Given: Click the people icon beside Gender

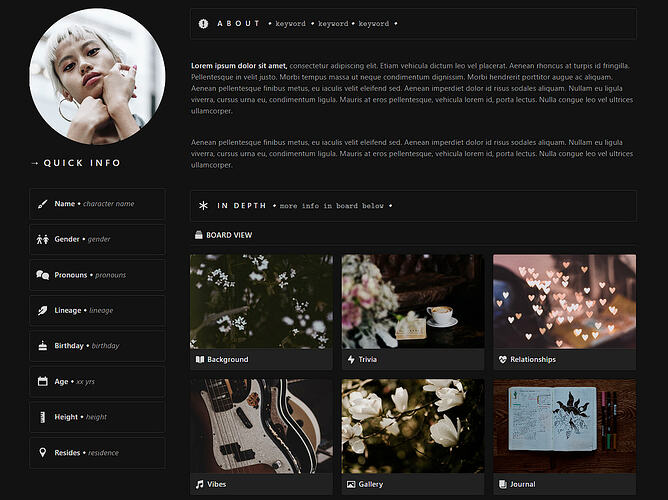Looking at the screenshot, I should (42, 240).
